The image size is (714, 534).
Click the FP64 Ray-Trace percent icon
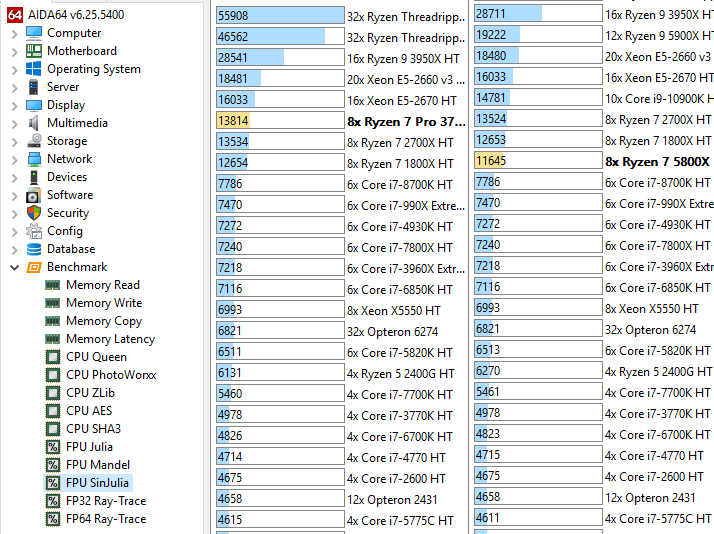53,519
